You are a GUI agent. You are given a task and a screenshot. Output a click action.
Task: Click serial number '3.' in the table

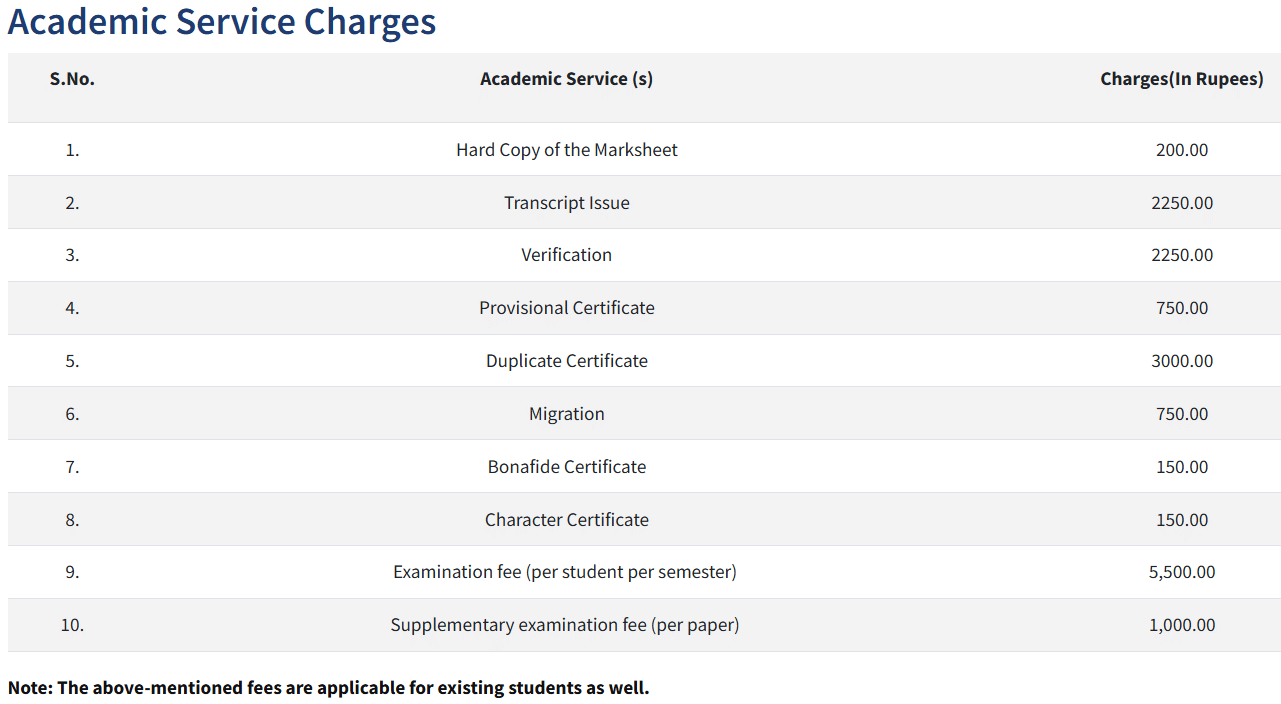pyautogui.click(x=72, y=255)
